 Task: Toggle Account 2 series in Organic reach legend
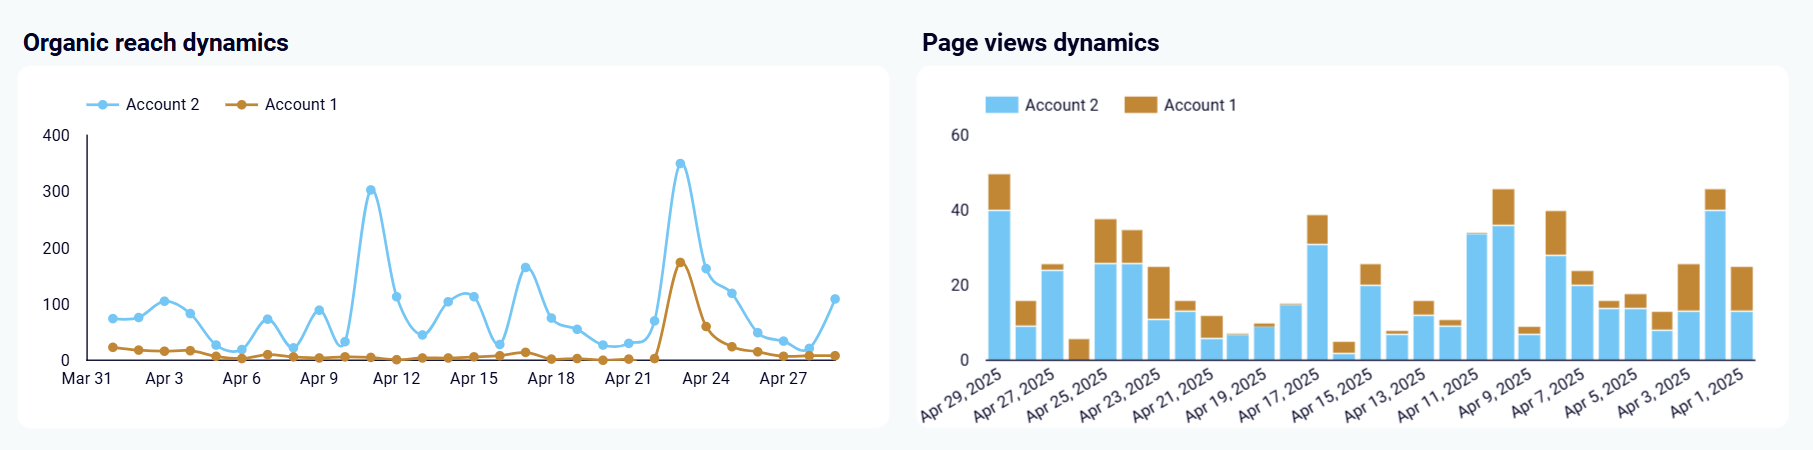coord(161,105)
